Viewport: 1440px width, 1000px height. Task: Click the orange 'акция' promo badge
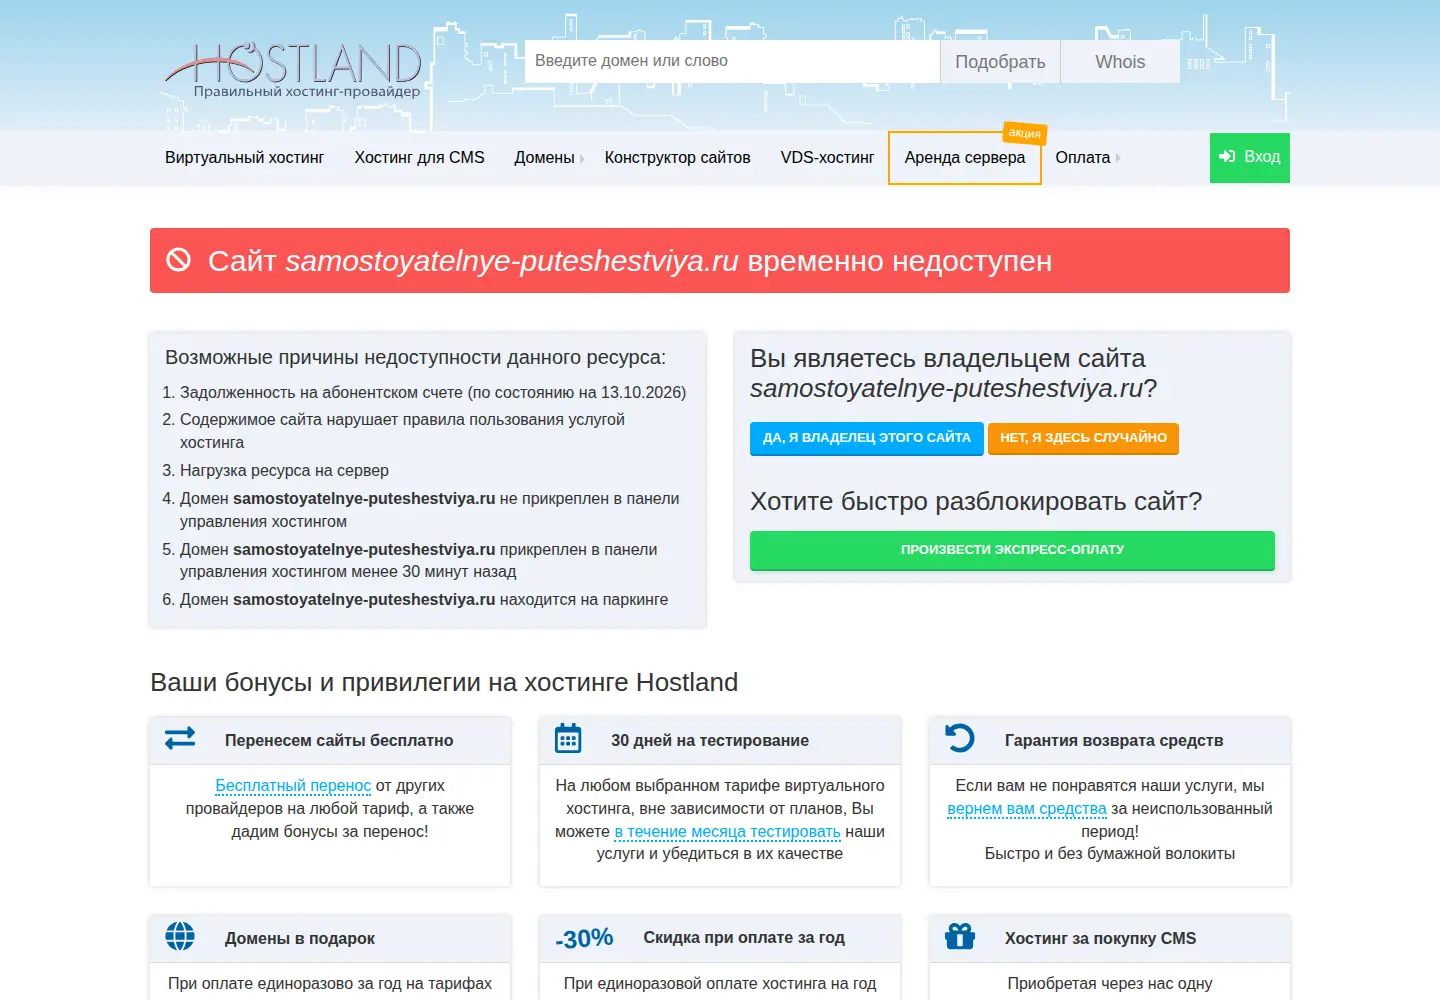1024,132
